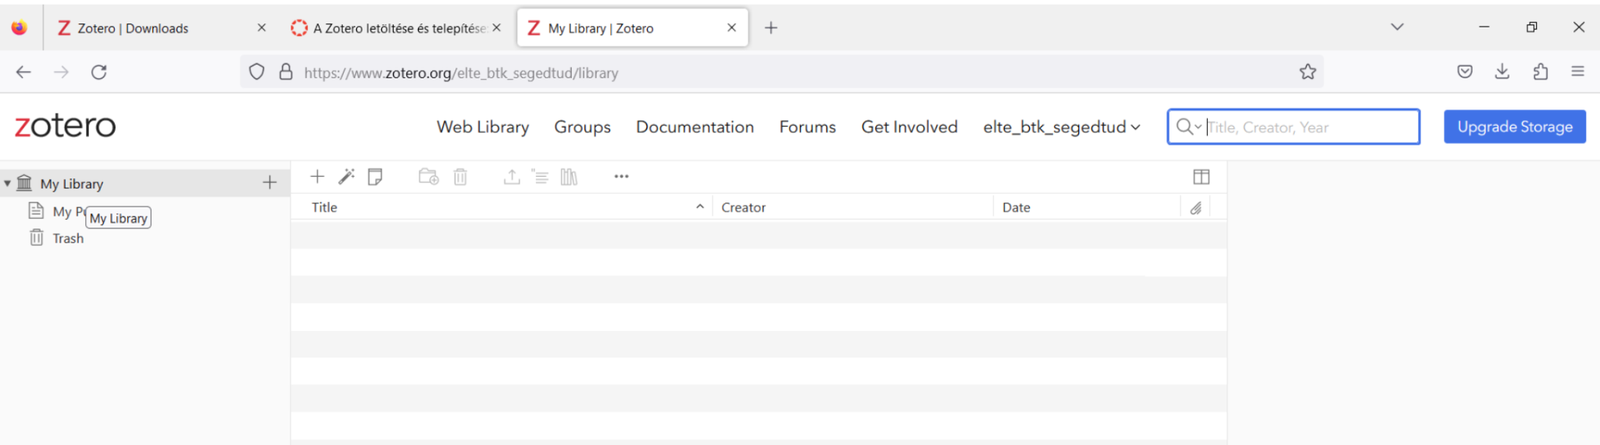Go forward with the browser forward arrow

tap(61, 72)
